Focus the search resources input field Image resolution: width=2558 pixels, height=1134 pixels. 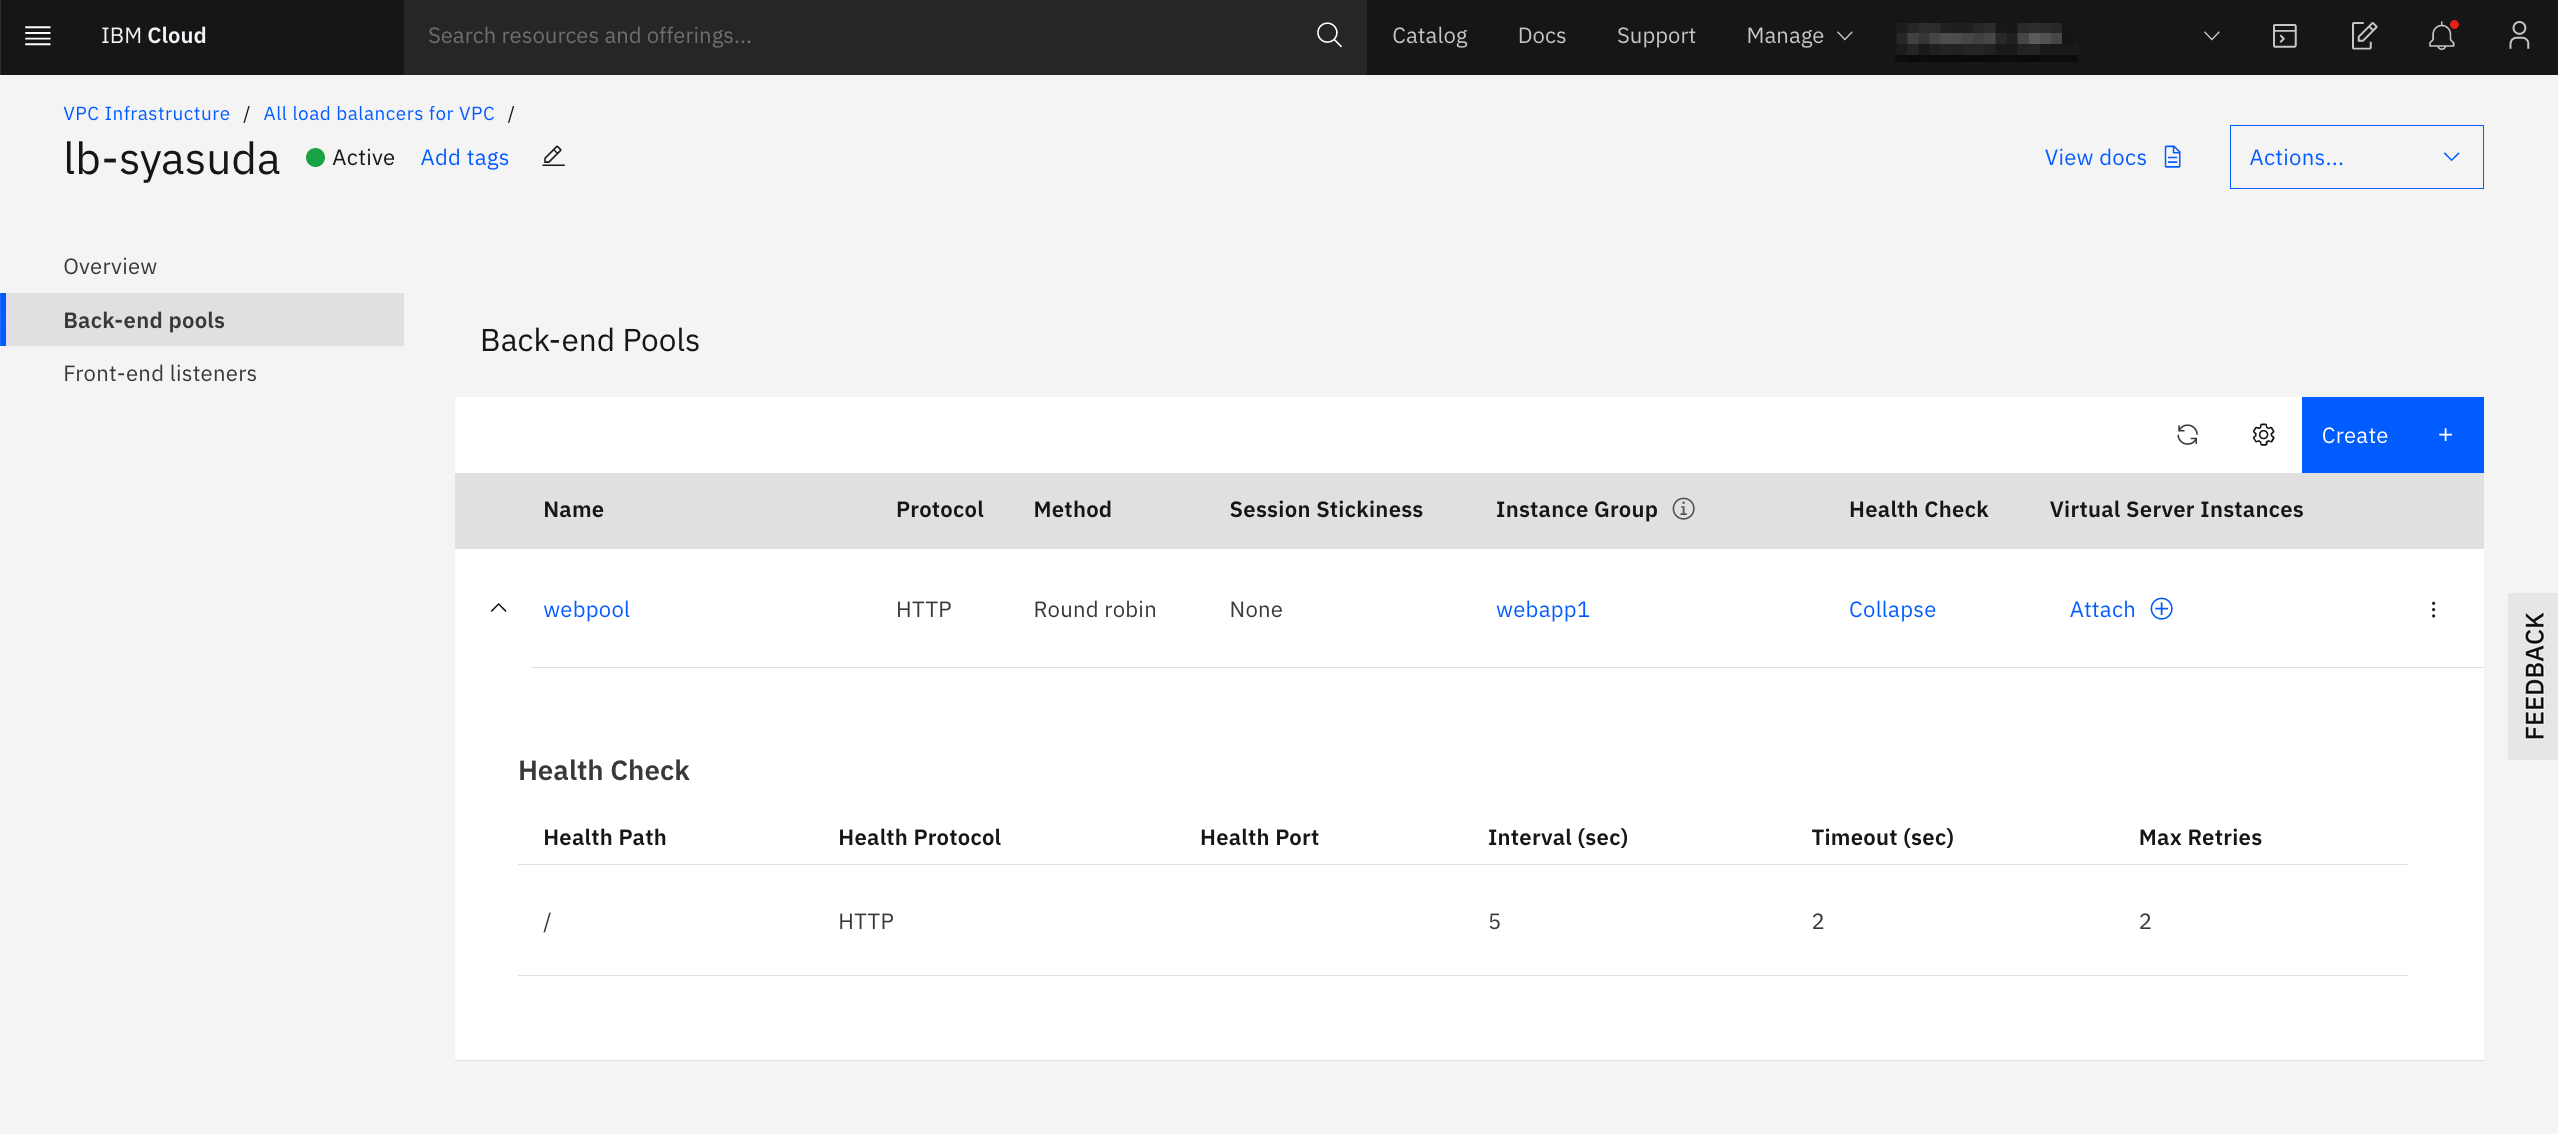click(860, 36)
